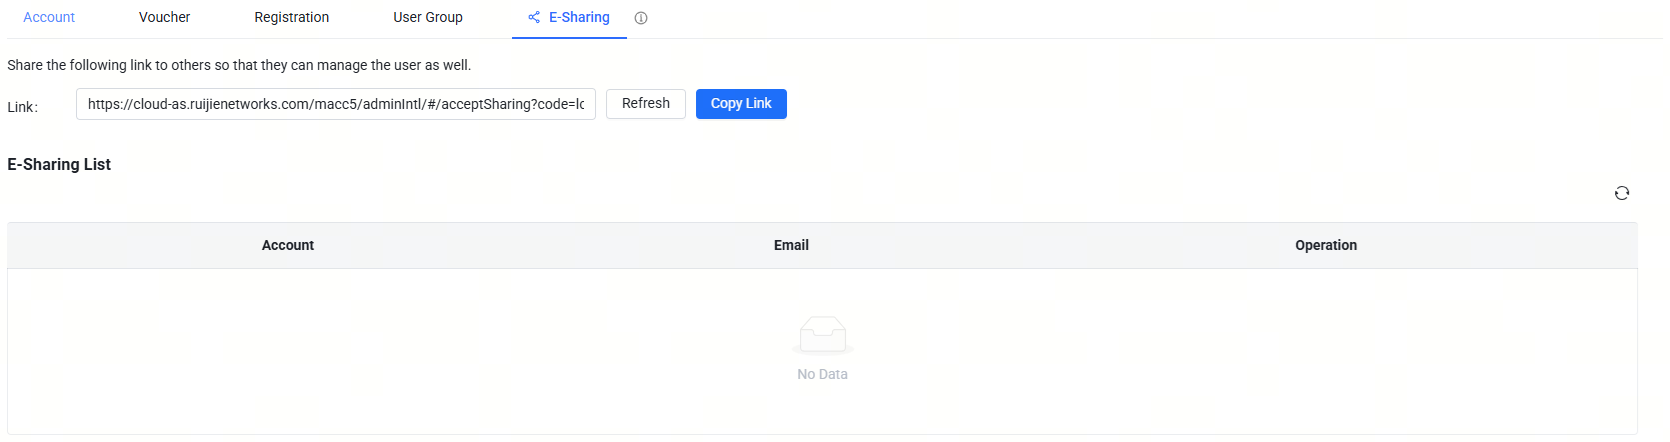Click the share icon on the E-Sharing tab
The height and width of the screenshot is (442, 1670).
534,17
